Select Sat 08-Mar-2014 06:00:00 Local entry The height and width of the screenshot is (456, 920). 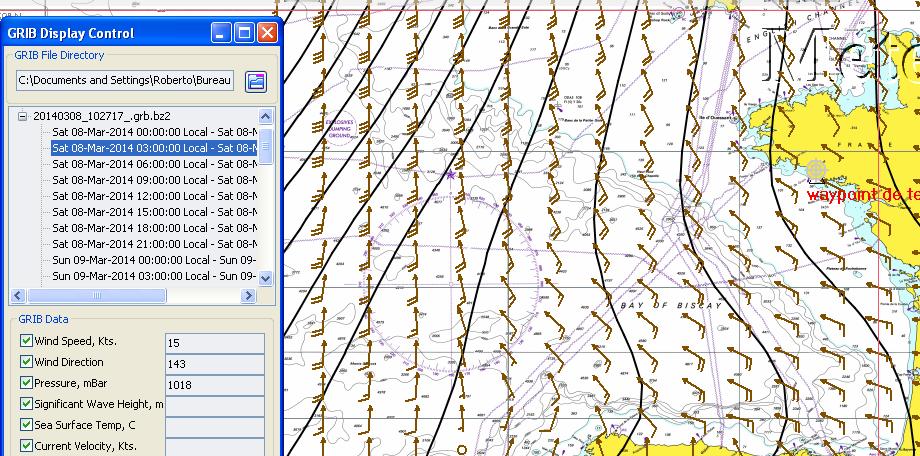(x=154, y=164)
